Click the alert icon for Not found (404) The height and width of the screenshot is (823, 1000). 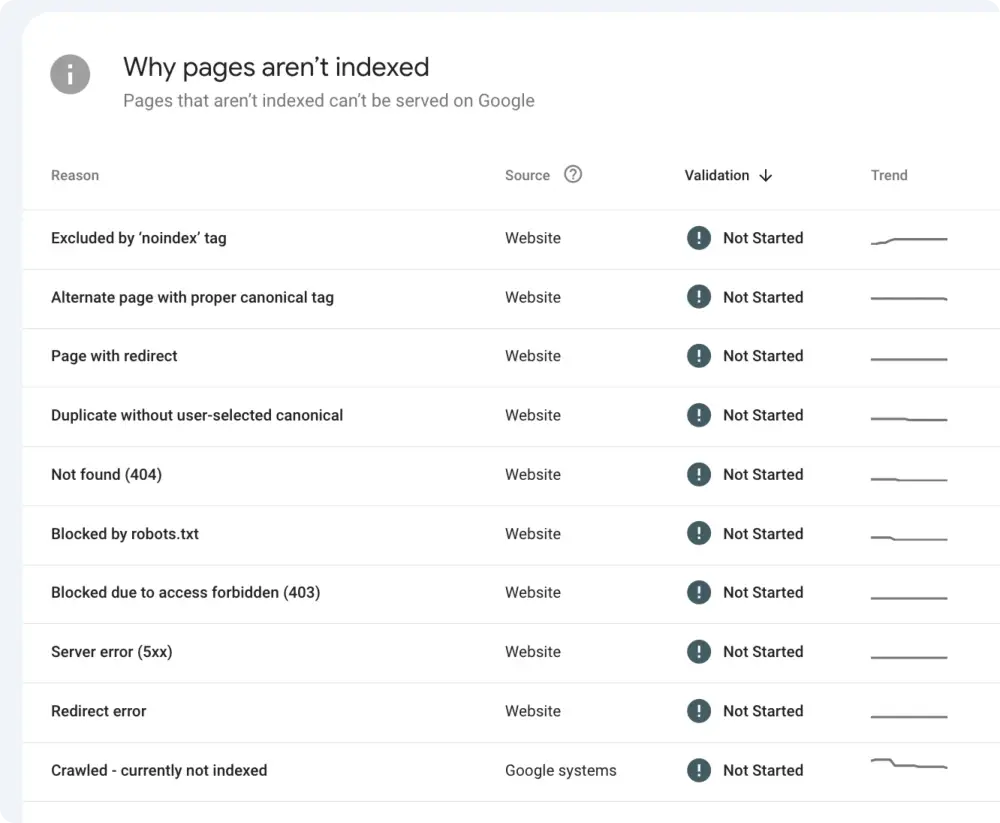(x=699, y=475)
